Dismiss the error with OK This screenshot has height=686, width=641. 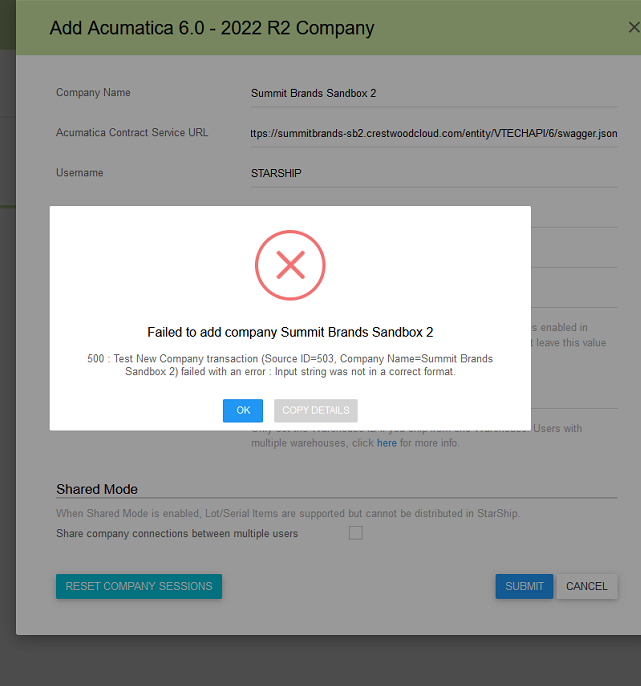(243, 410)
